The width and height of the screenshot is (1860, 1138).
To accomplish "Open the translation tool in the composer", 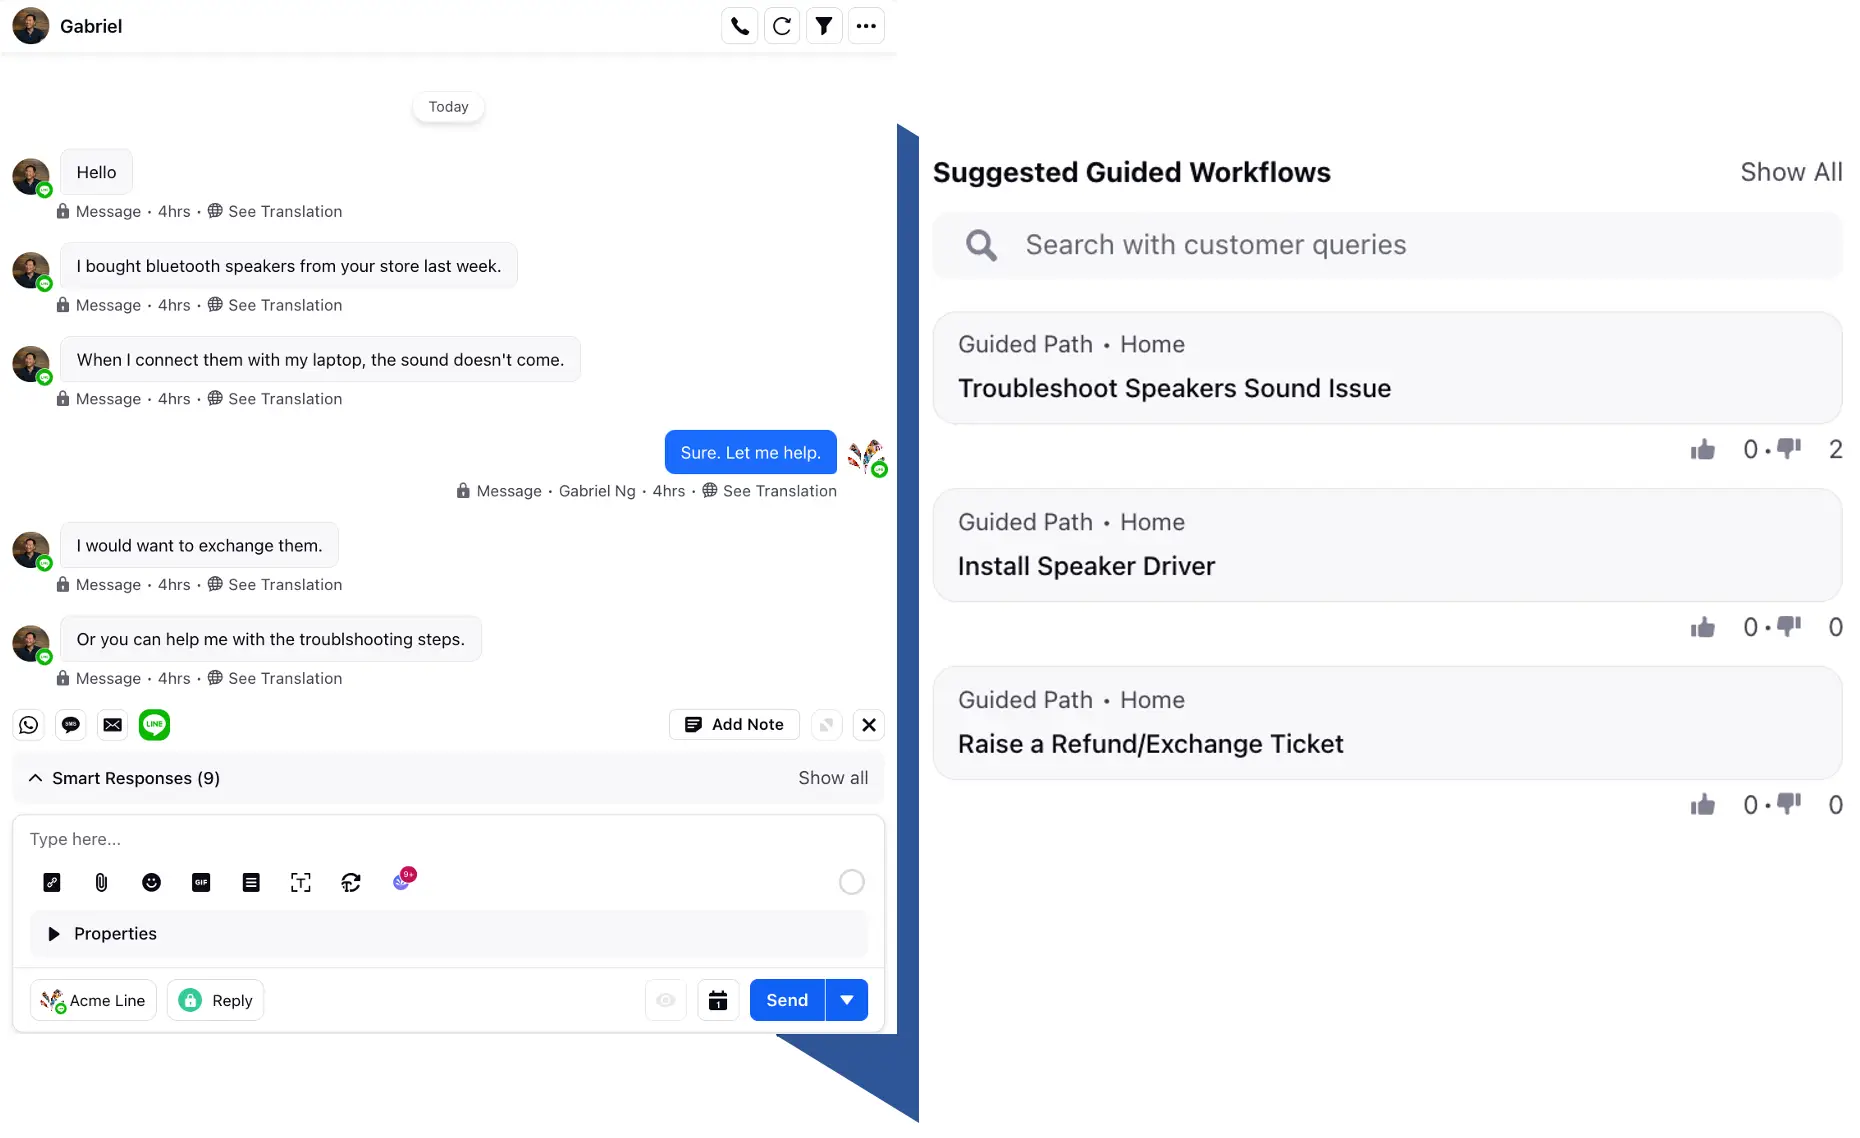I will (350, 882).
